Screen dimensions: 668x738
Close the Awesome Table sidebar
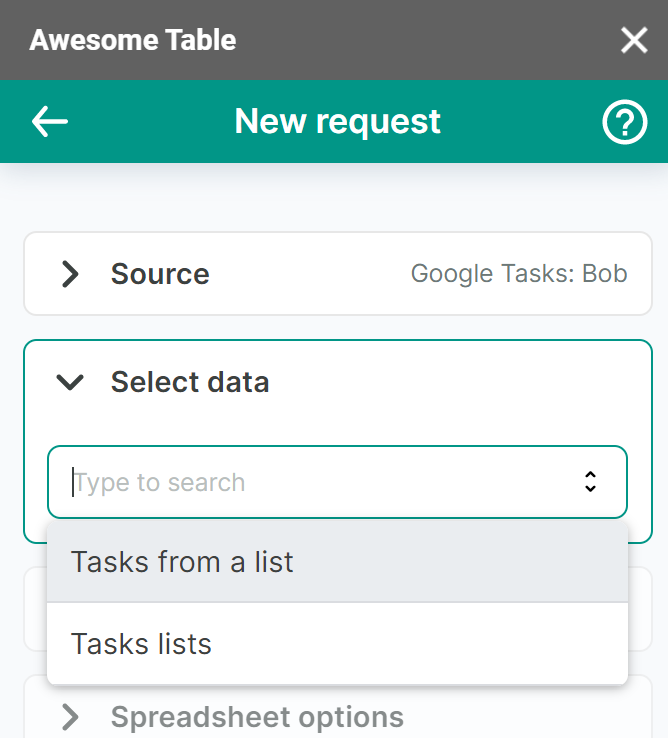(634, 40)
